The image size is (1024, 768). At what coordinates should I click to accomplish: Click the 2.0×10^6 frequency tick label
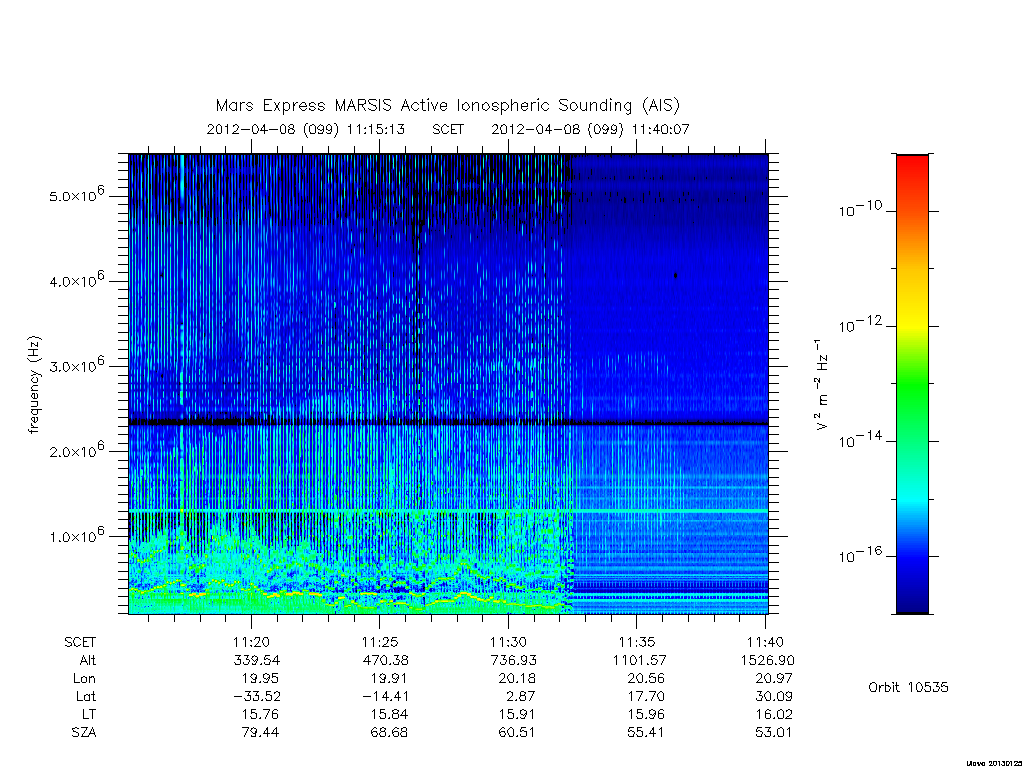pos(77,450)
